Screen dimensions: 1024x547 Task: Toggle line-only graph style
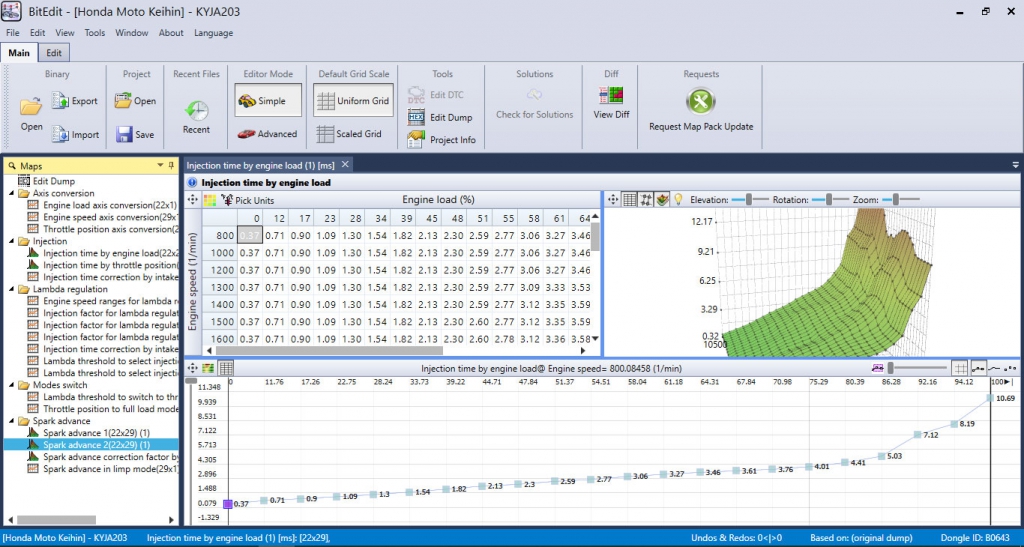(x=995, y=368)
